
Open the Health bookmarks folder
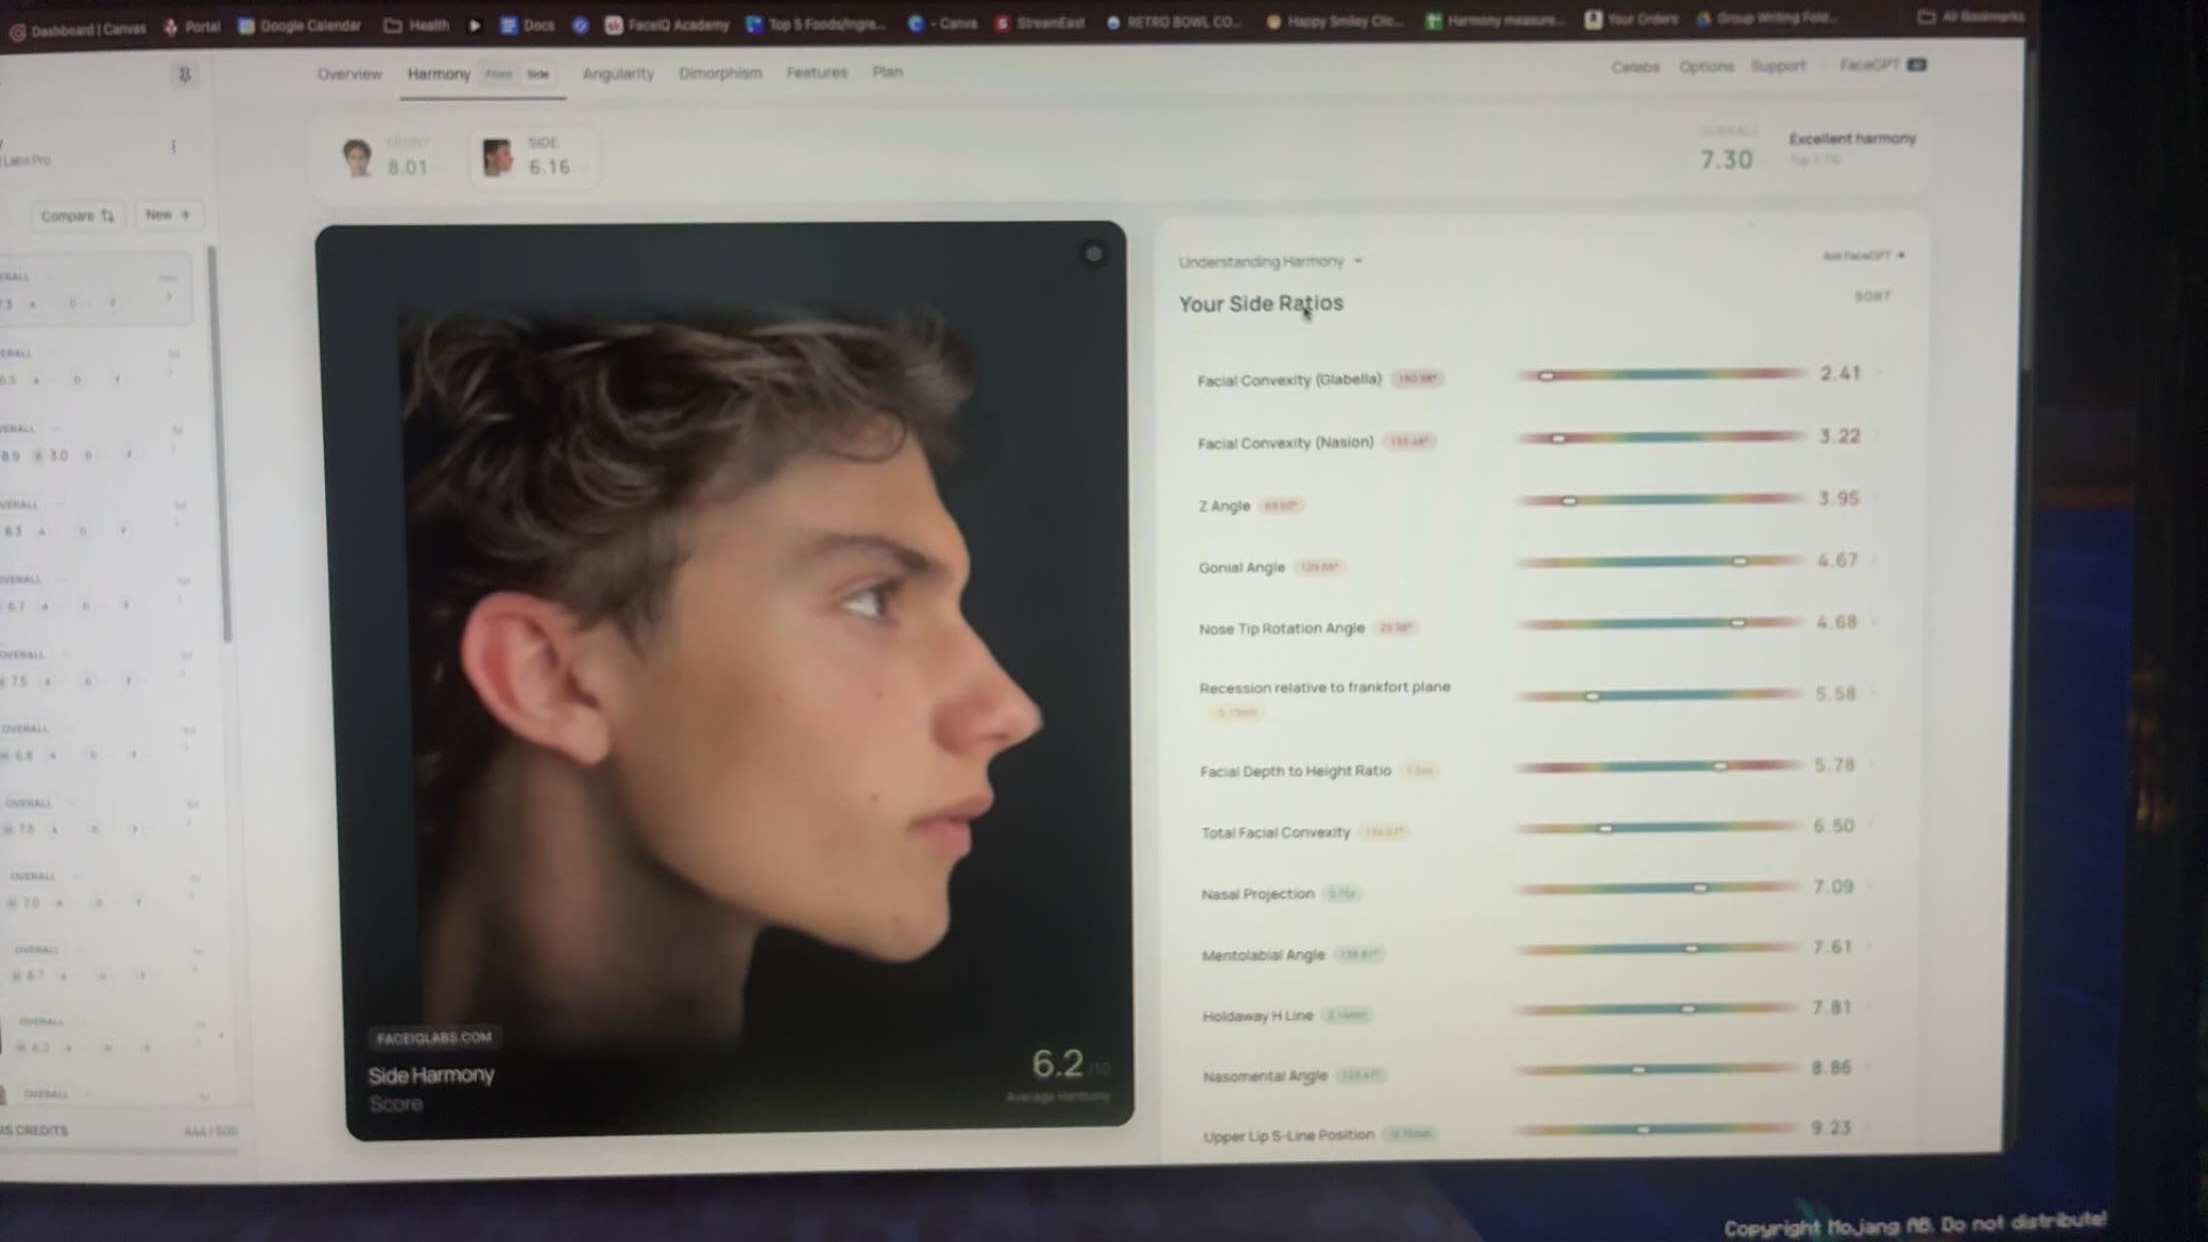pyautogui.click(x=417, y=25)
